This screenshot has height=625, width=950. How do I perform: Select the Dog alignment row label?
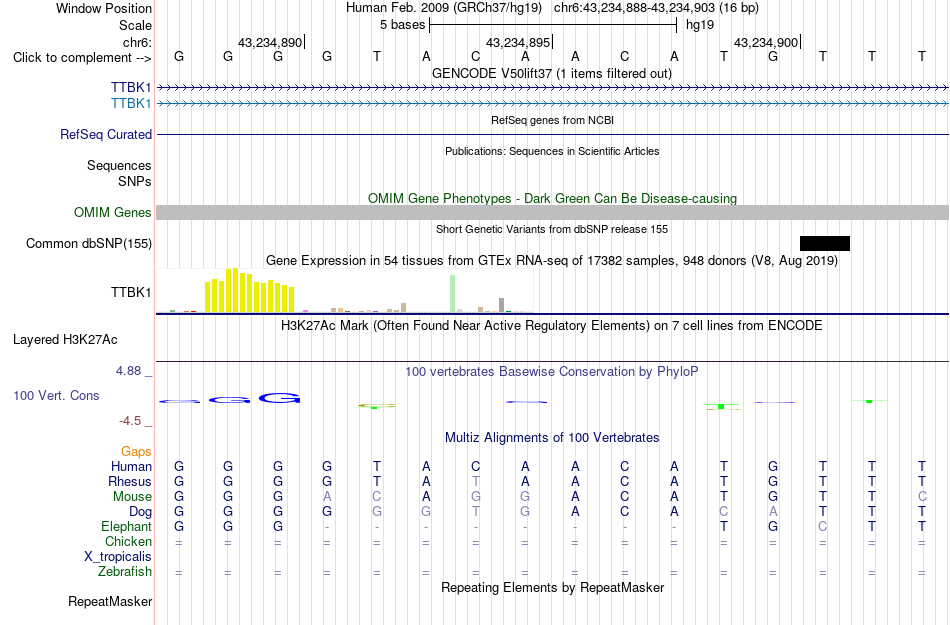pos(141,512)
